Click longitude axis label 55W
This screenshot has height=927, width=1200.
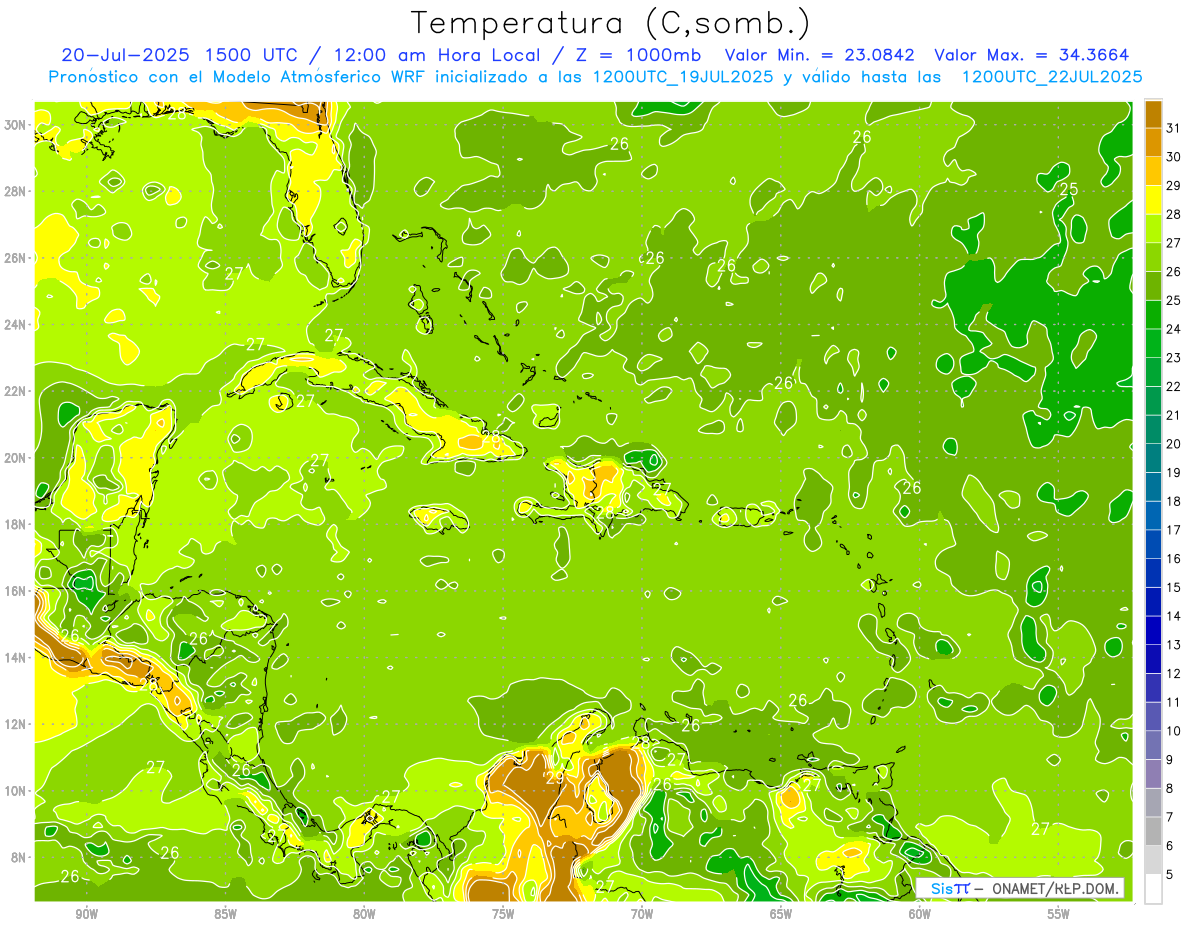tap(1058, 914)
